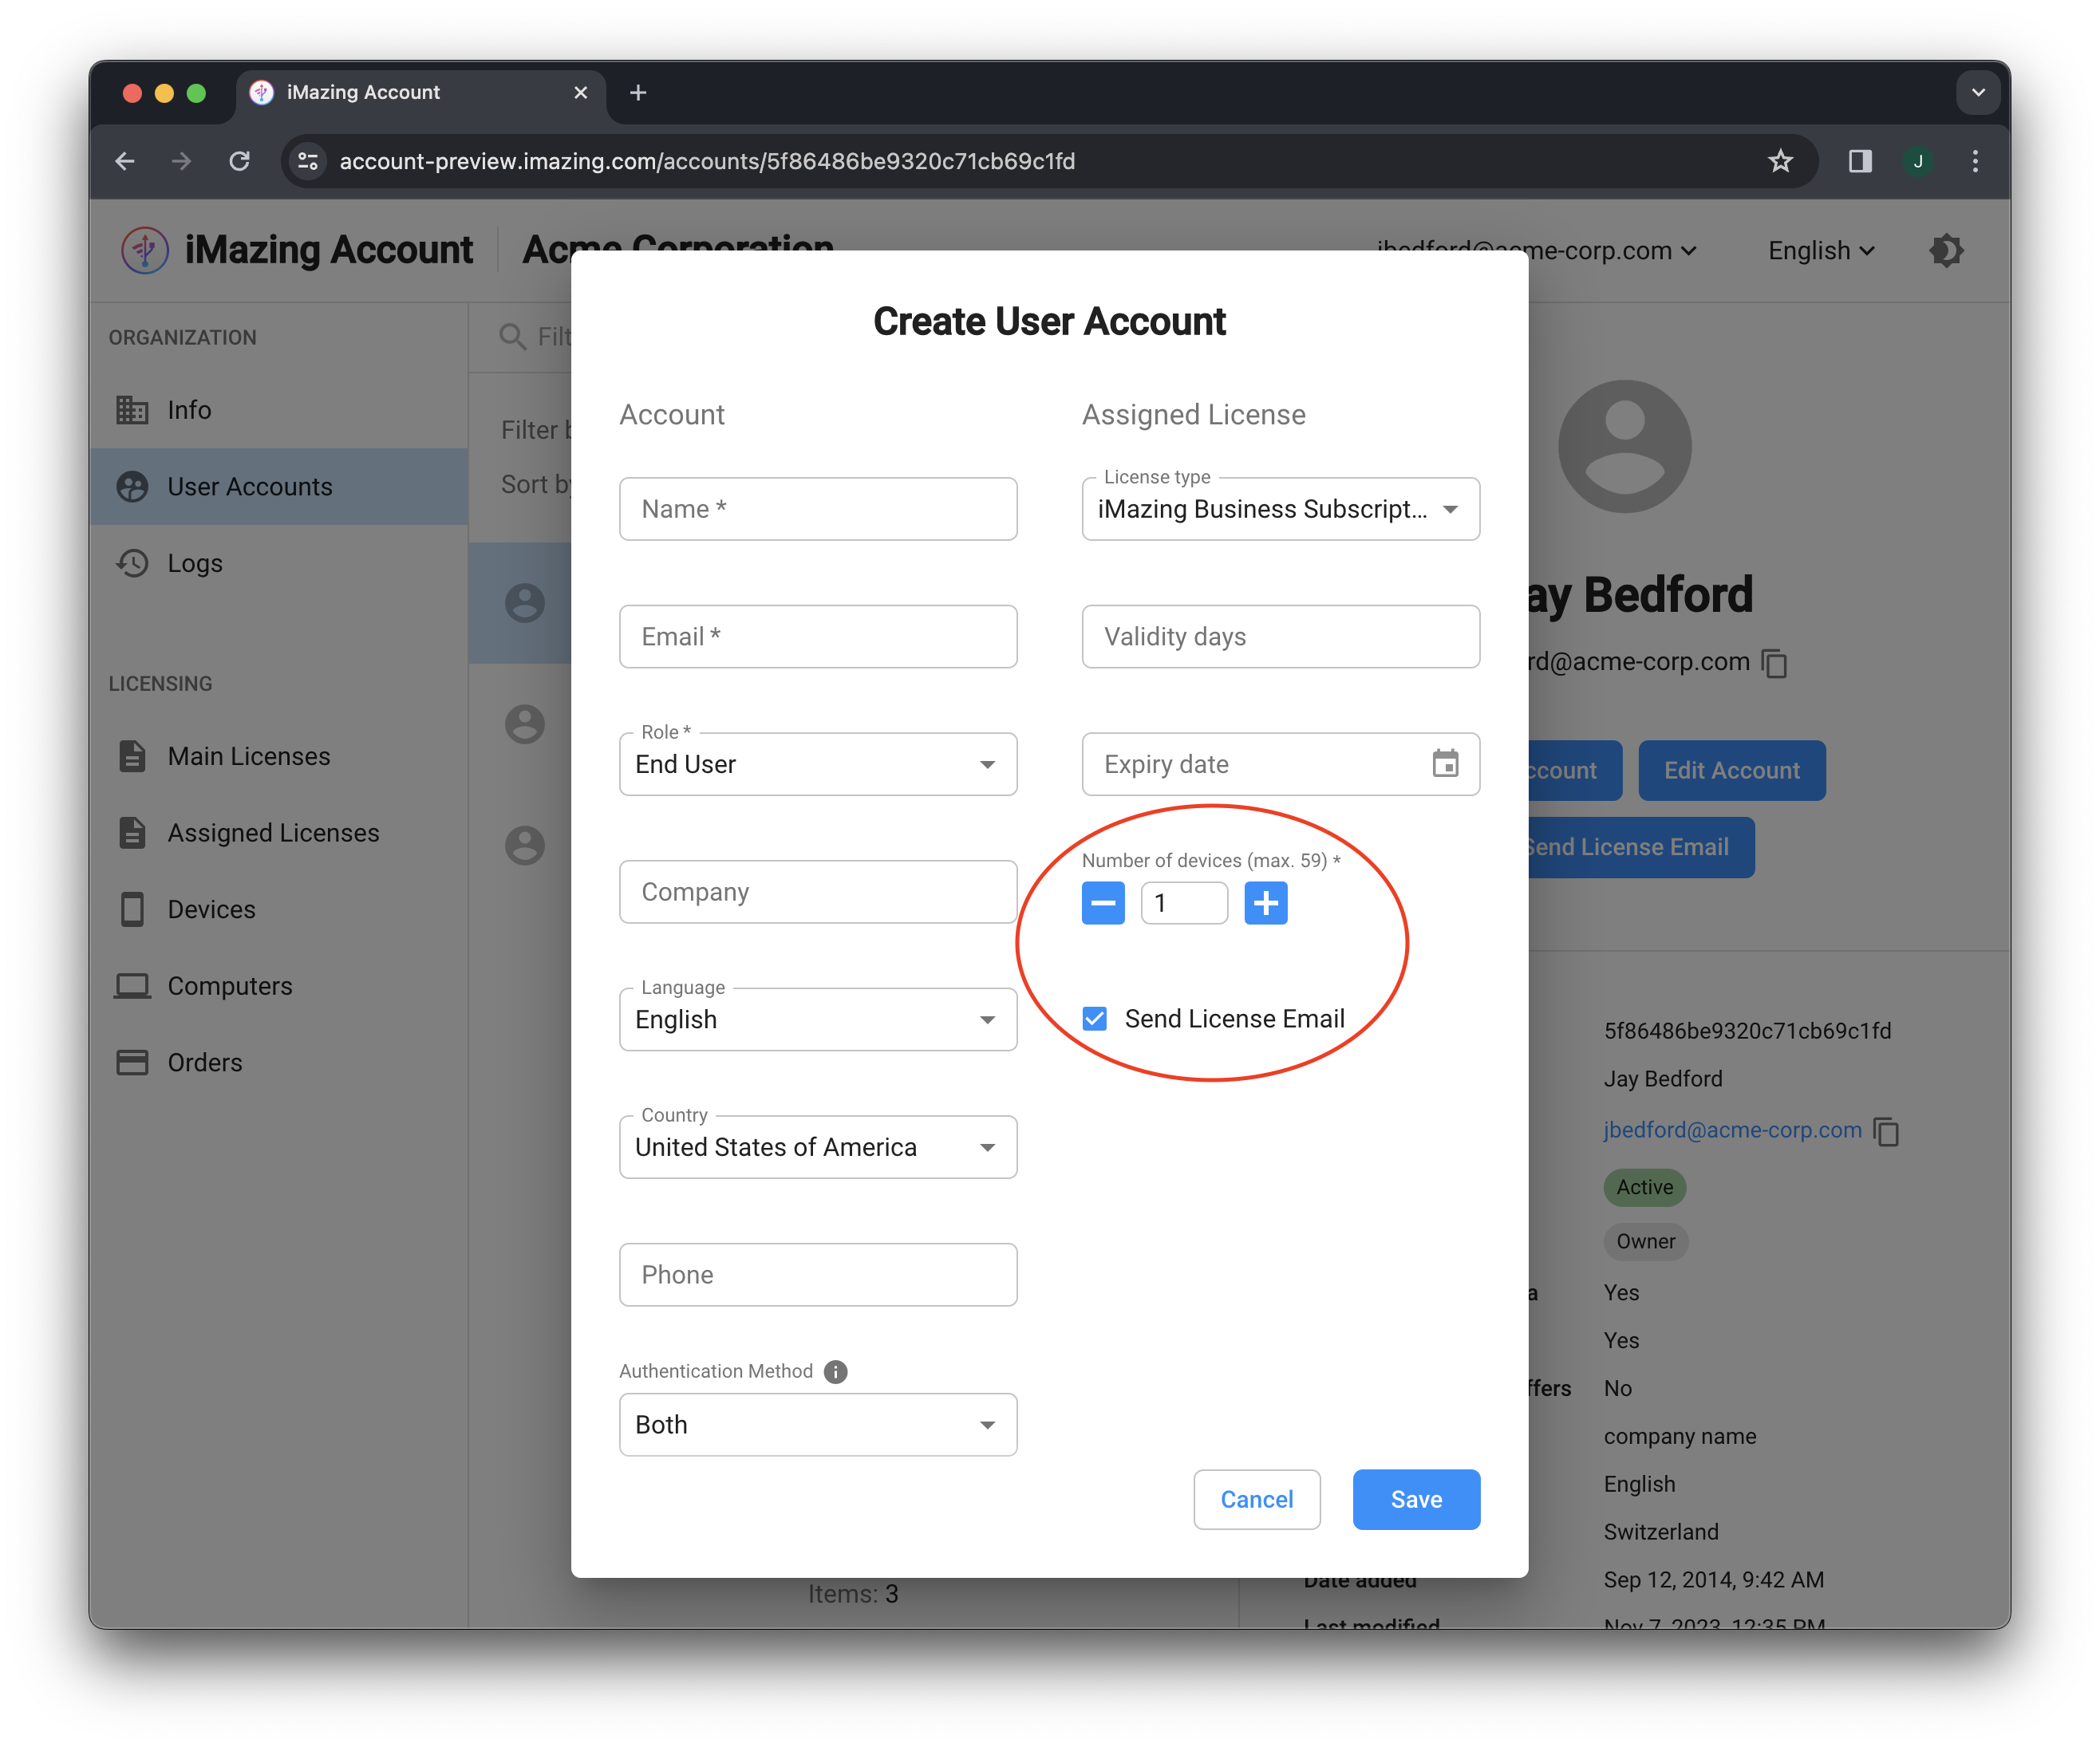Image resolution: width=2100 pixels, height=1747 pixels.
Task: Select the first user avatar in list
Action: [x=524, y=603]
